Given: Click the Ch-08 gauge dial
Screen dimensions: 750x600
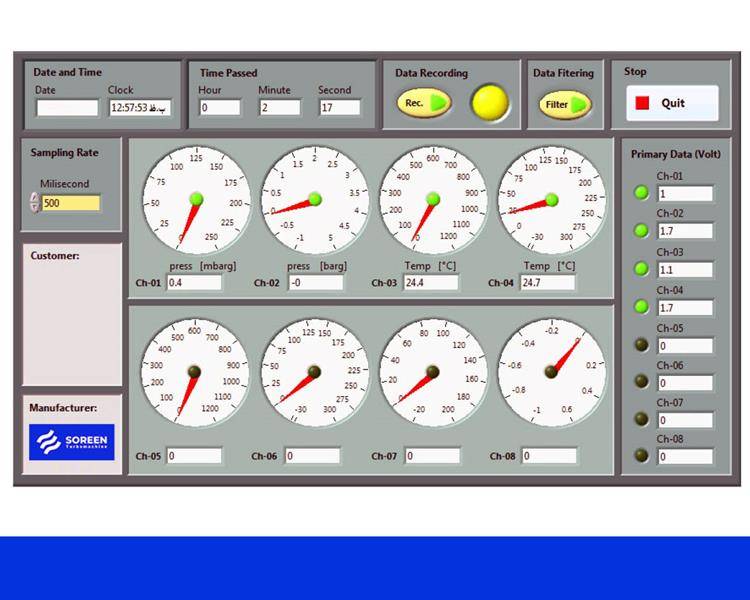Looking at the screenshot, I should coord(550,372).
